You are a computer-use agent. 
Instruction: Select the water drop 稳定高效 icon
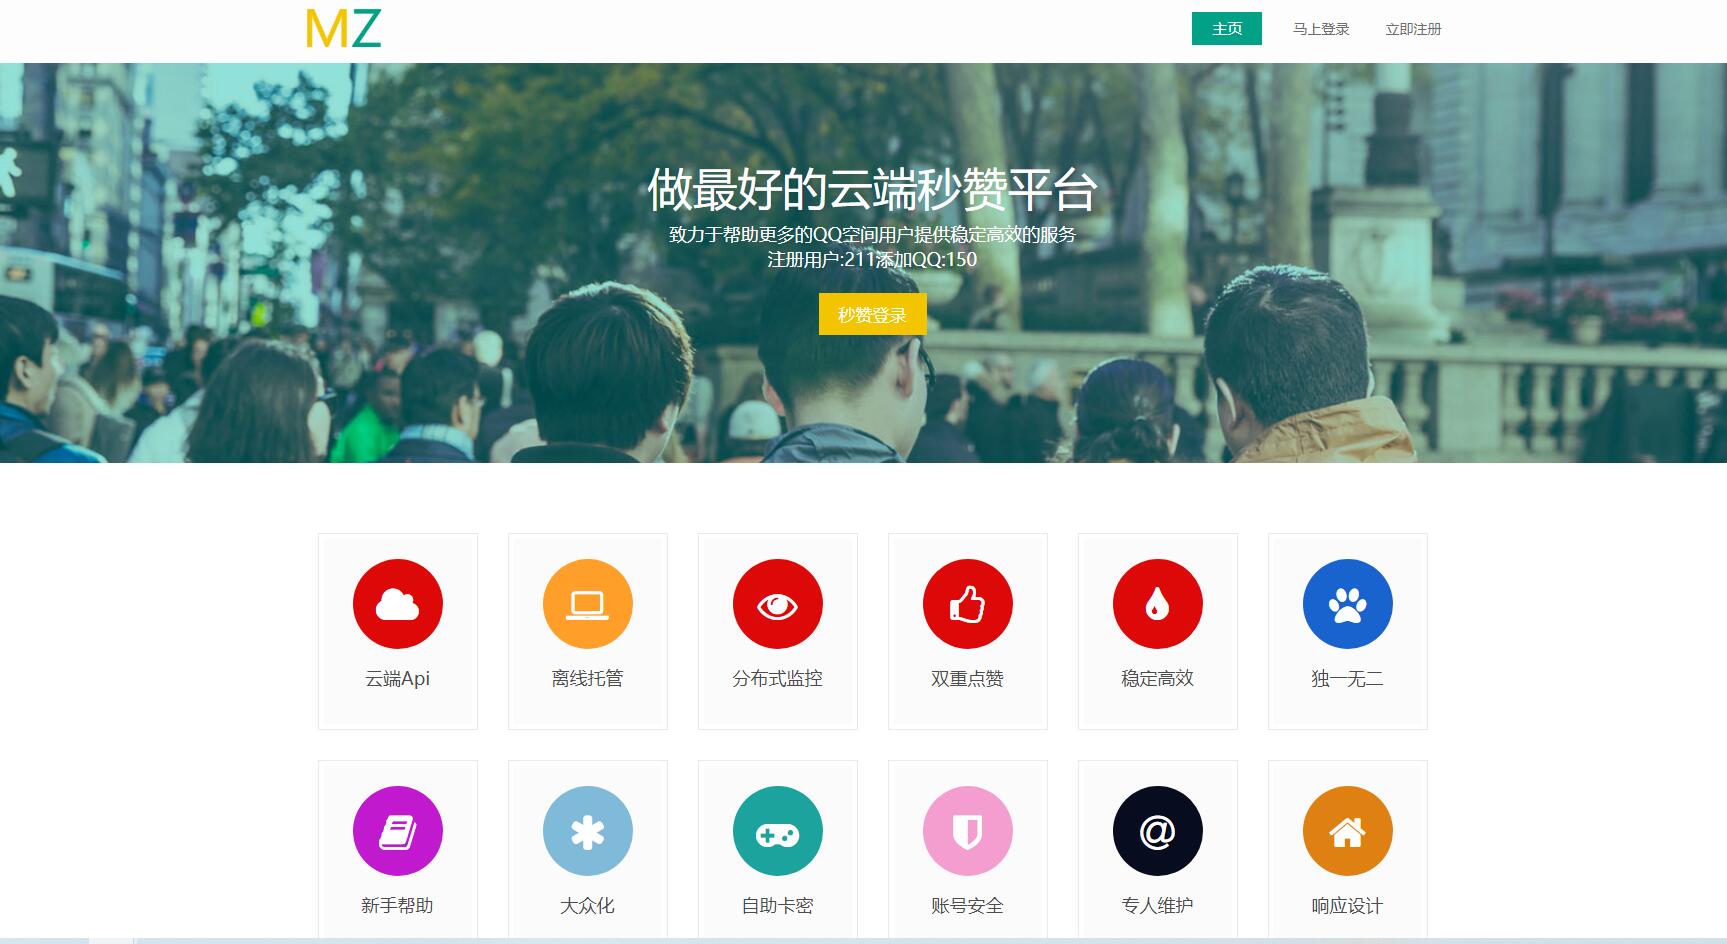coord(1157,604)
